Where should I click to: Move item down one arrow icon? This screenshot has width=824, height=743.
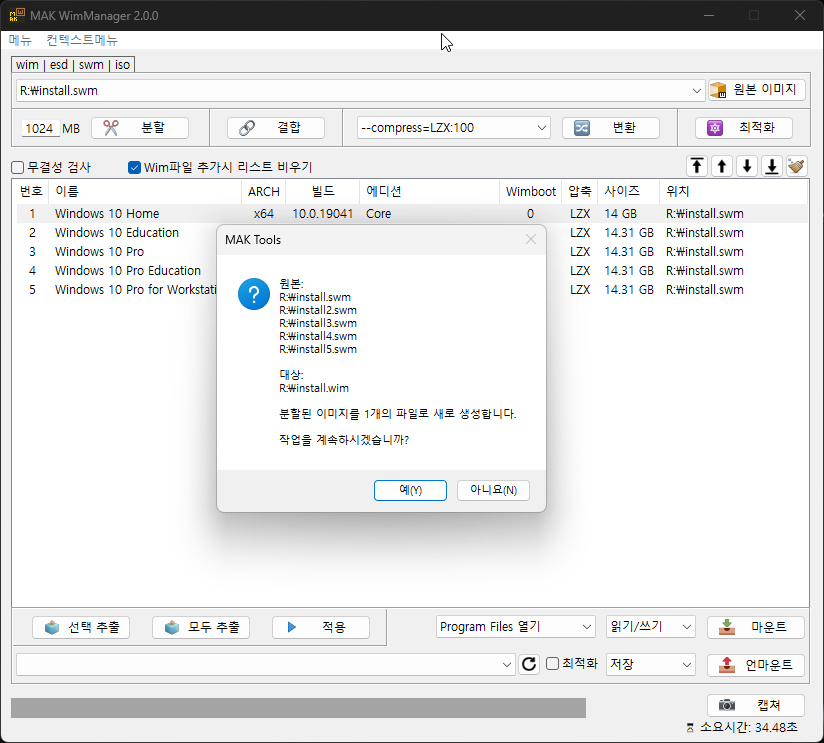tap(747, 167)
